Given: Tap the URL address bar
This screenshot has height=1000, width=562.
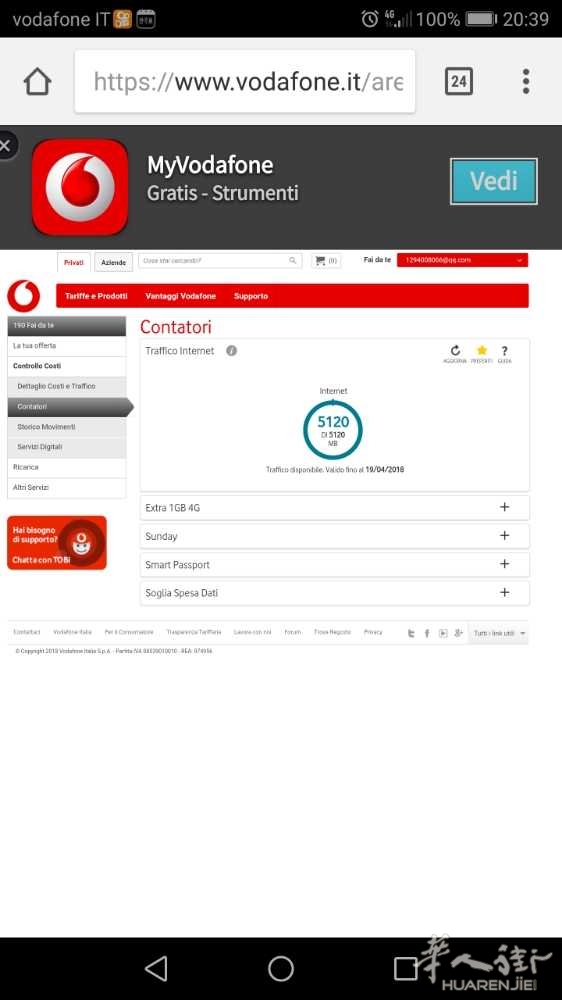Looking at the screenshot, I should coord(245,82).
